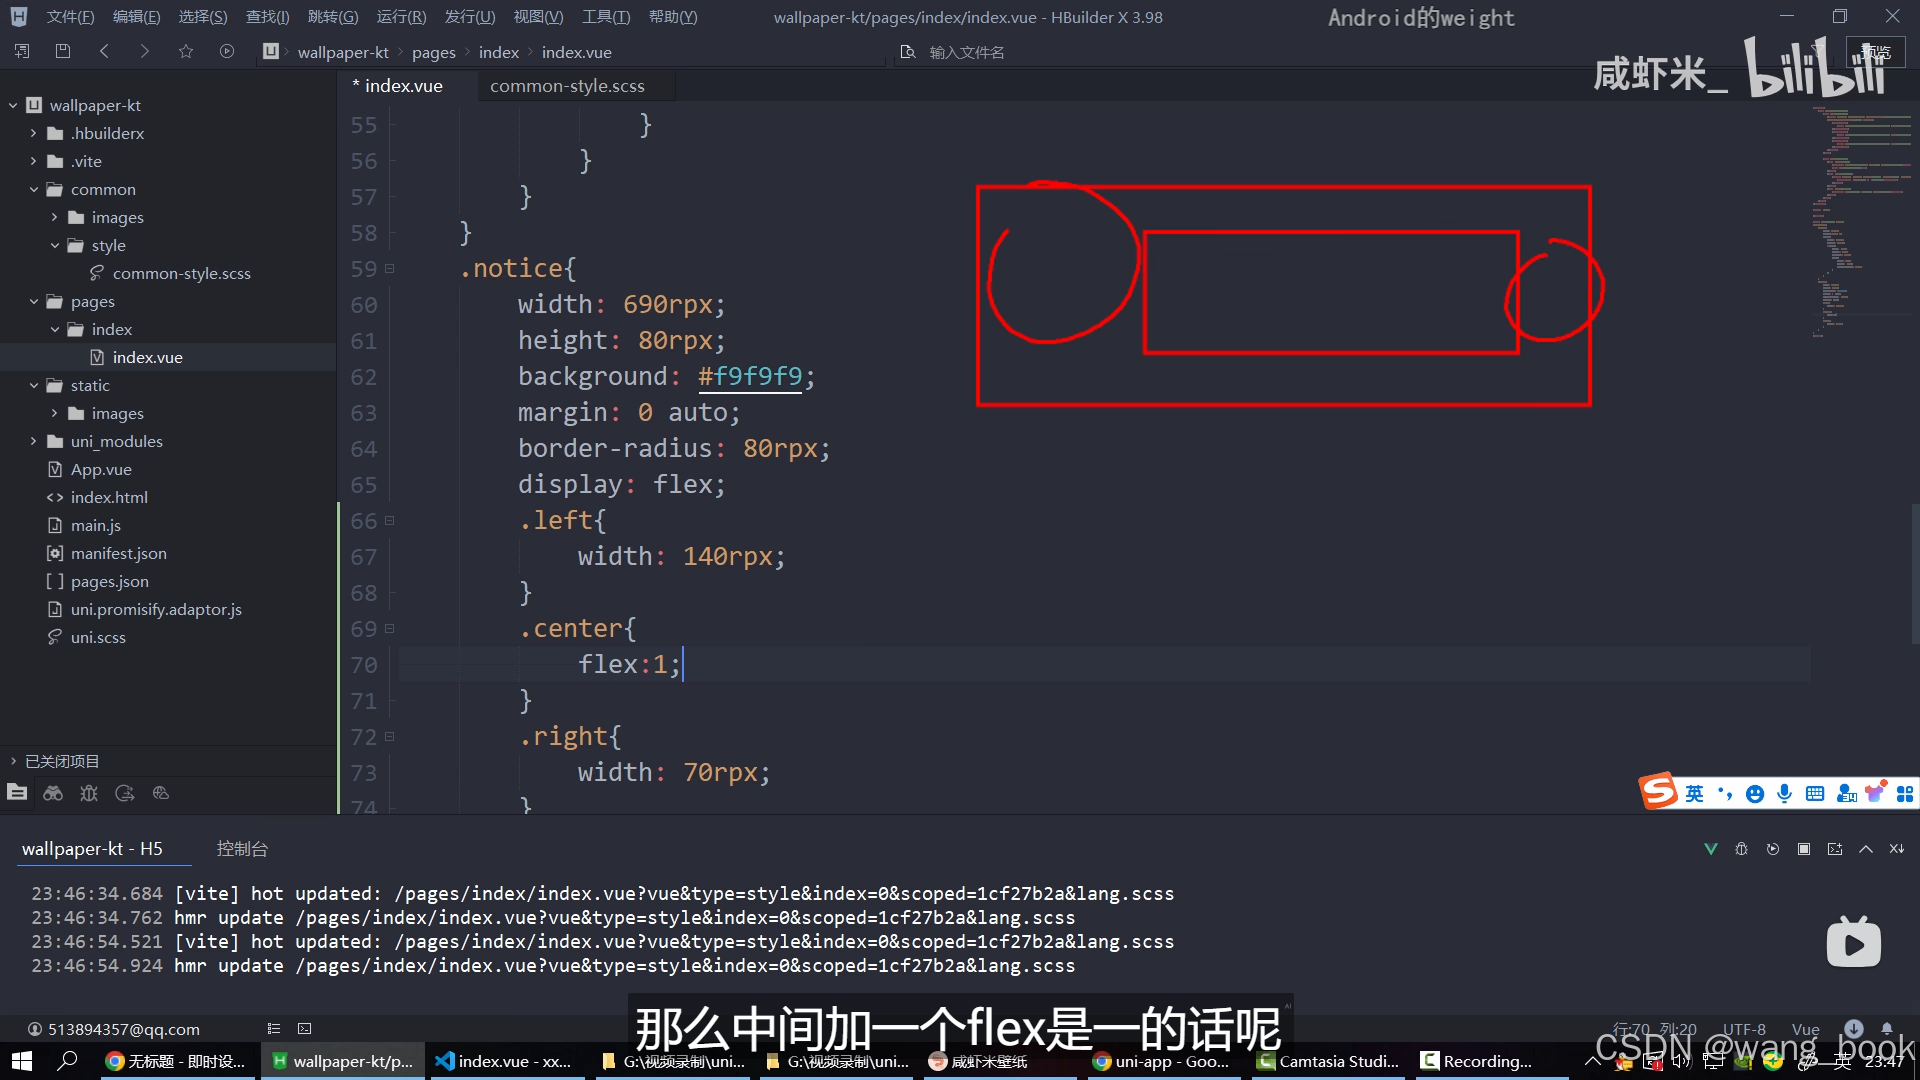Screen dimensions: 1920x1080
Task: Open the cloud globe sidebar icon
Action: pos(161,793)
